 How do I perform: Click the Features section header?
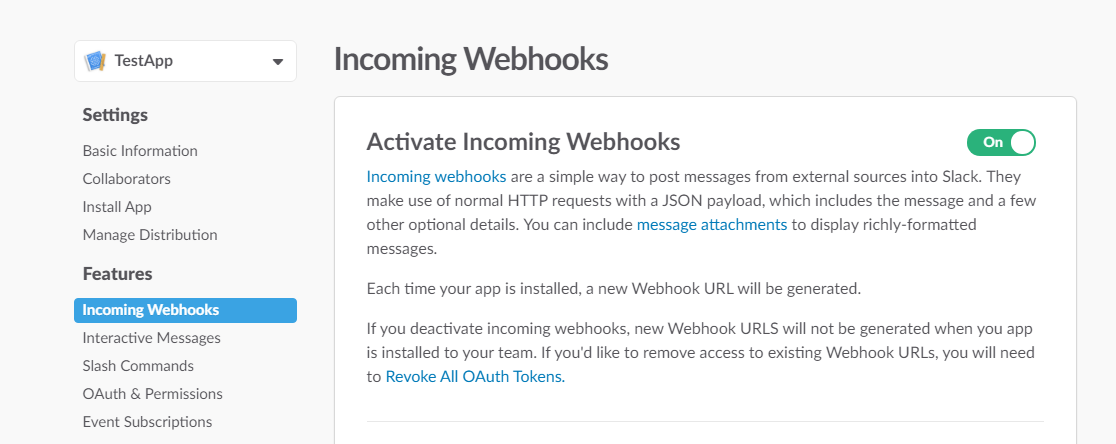click(117, 273)
